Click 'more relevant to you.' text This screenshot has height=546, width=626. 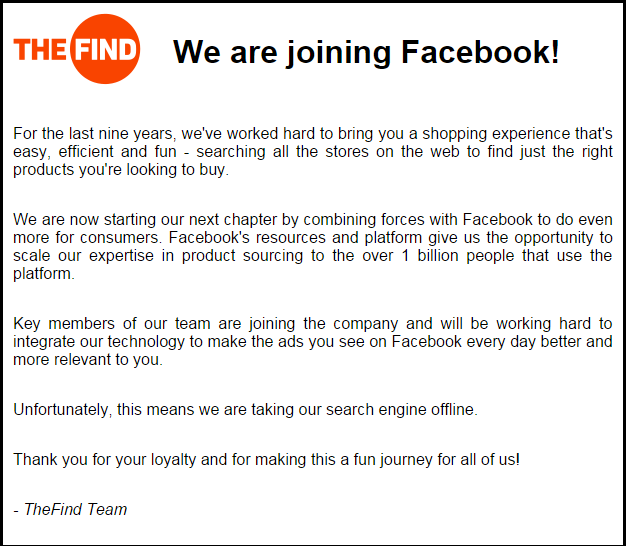coord(88,360)
